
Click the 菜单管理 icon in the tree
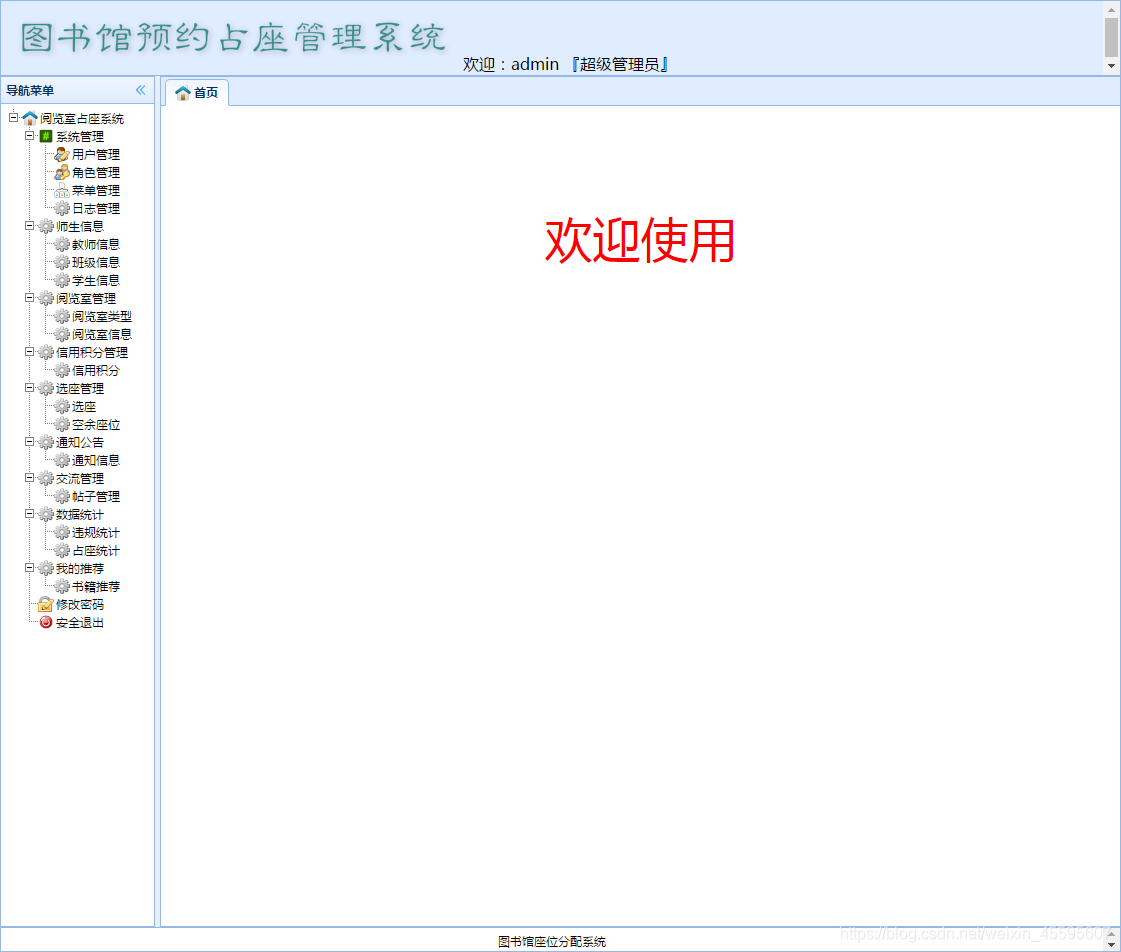(x=63, y=190)
